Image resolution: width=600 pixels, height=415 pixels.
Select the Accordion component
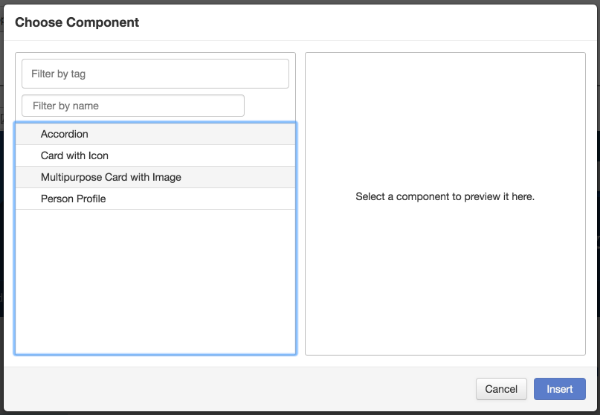[x=155, y=134]
